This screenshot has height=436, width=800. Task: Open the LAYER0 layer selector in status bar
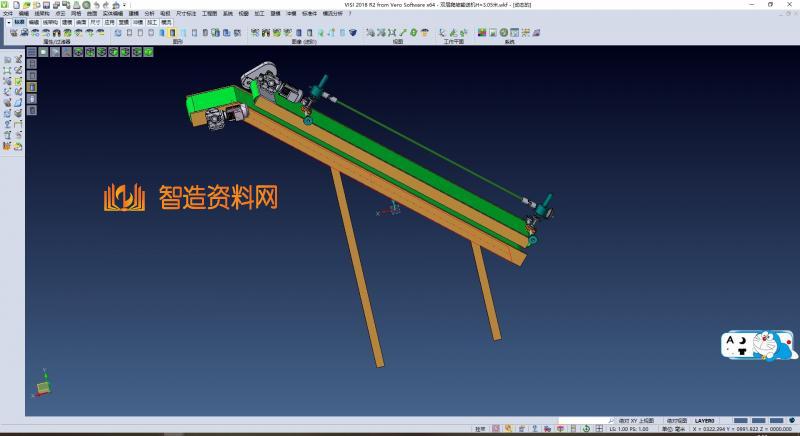tap(705, 420)
